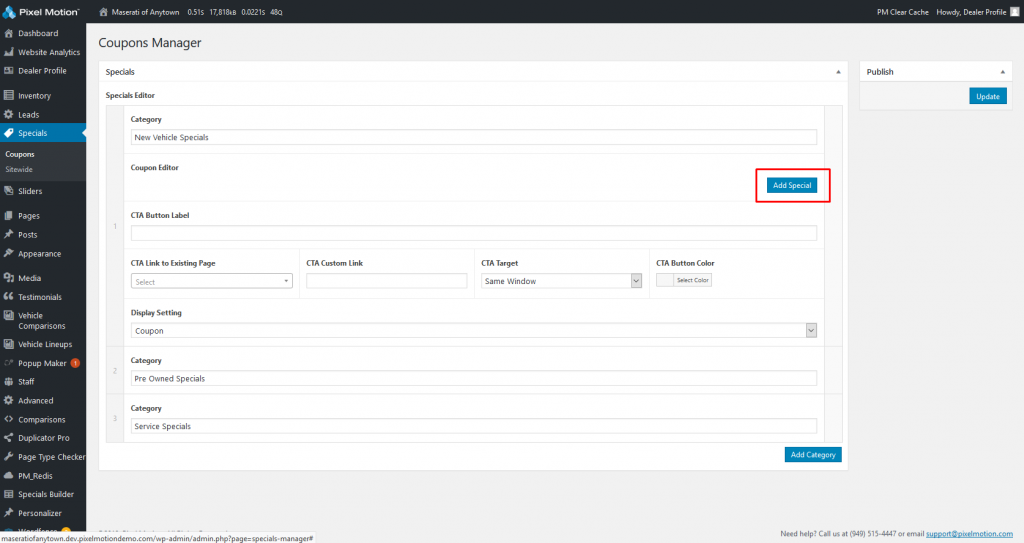
Task: Click the Dashboard sidebar icon
Action: tap(8, 33)
